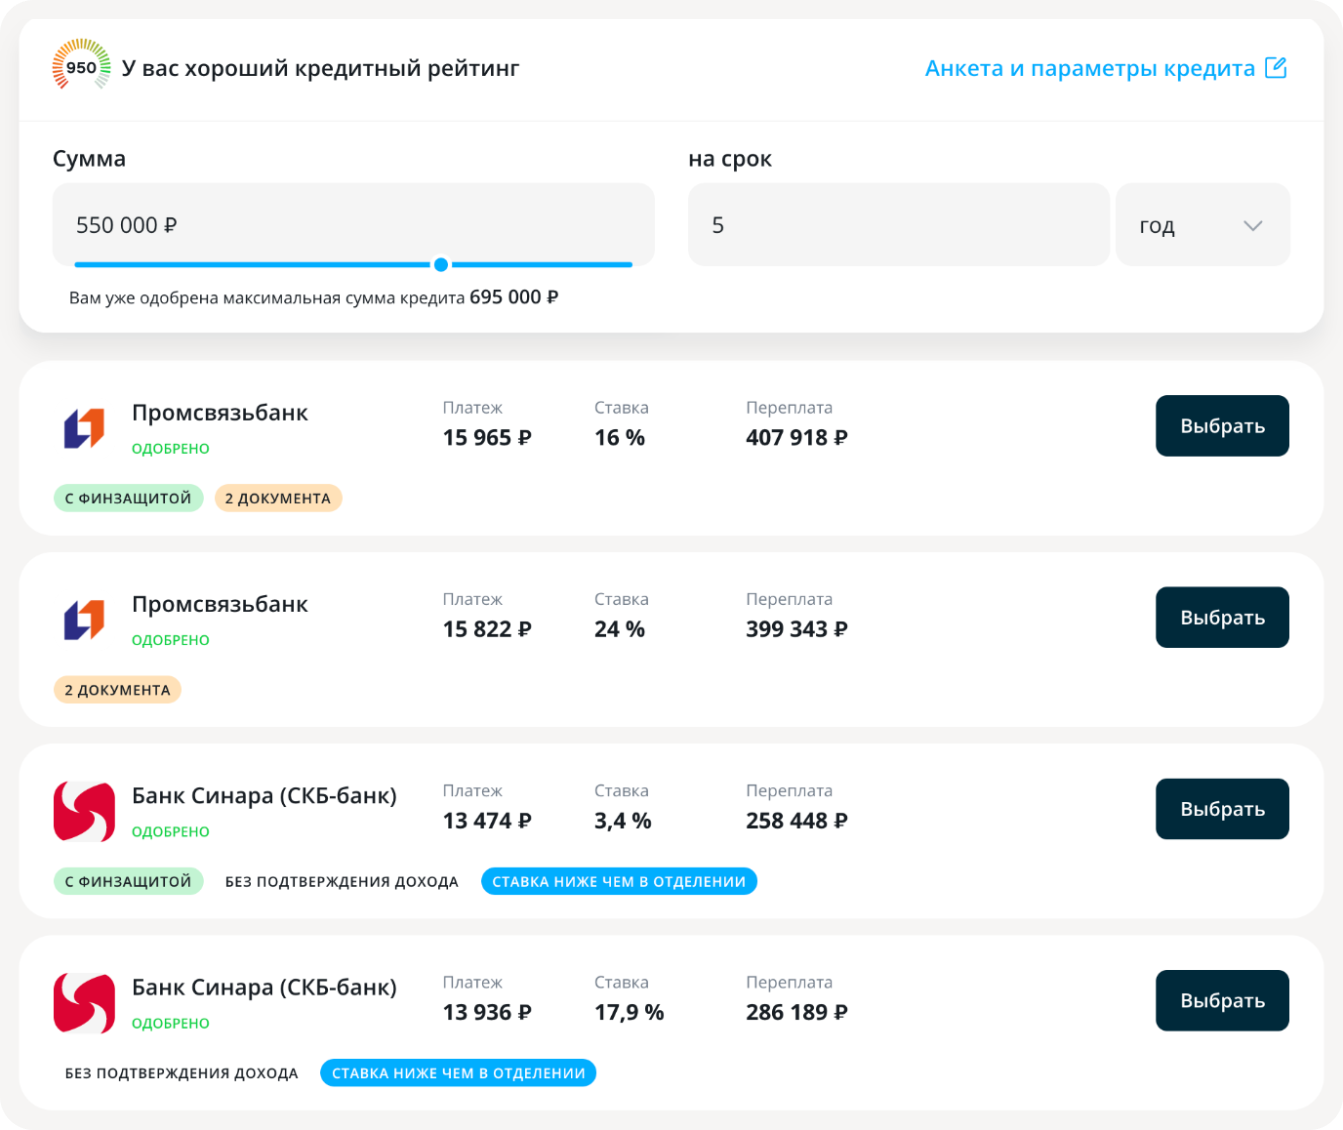
Task: Choose Промсвязьбанк offer with 16% rate
Action: [x=1221, y=426]
